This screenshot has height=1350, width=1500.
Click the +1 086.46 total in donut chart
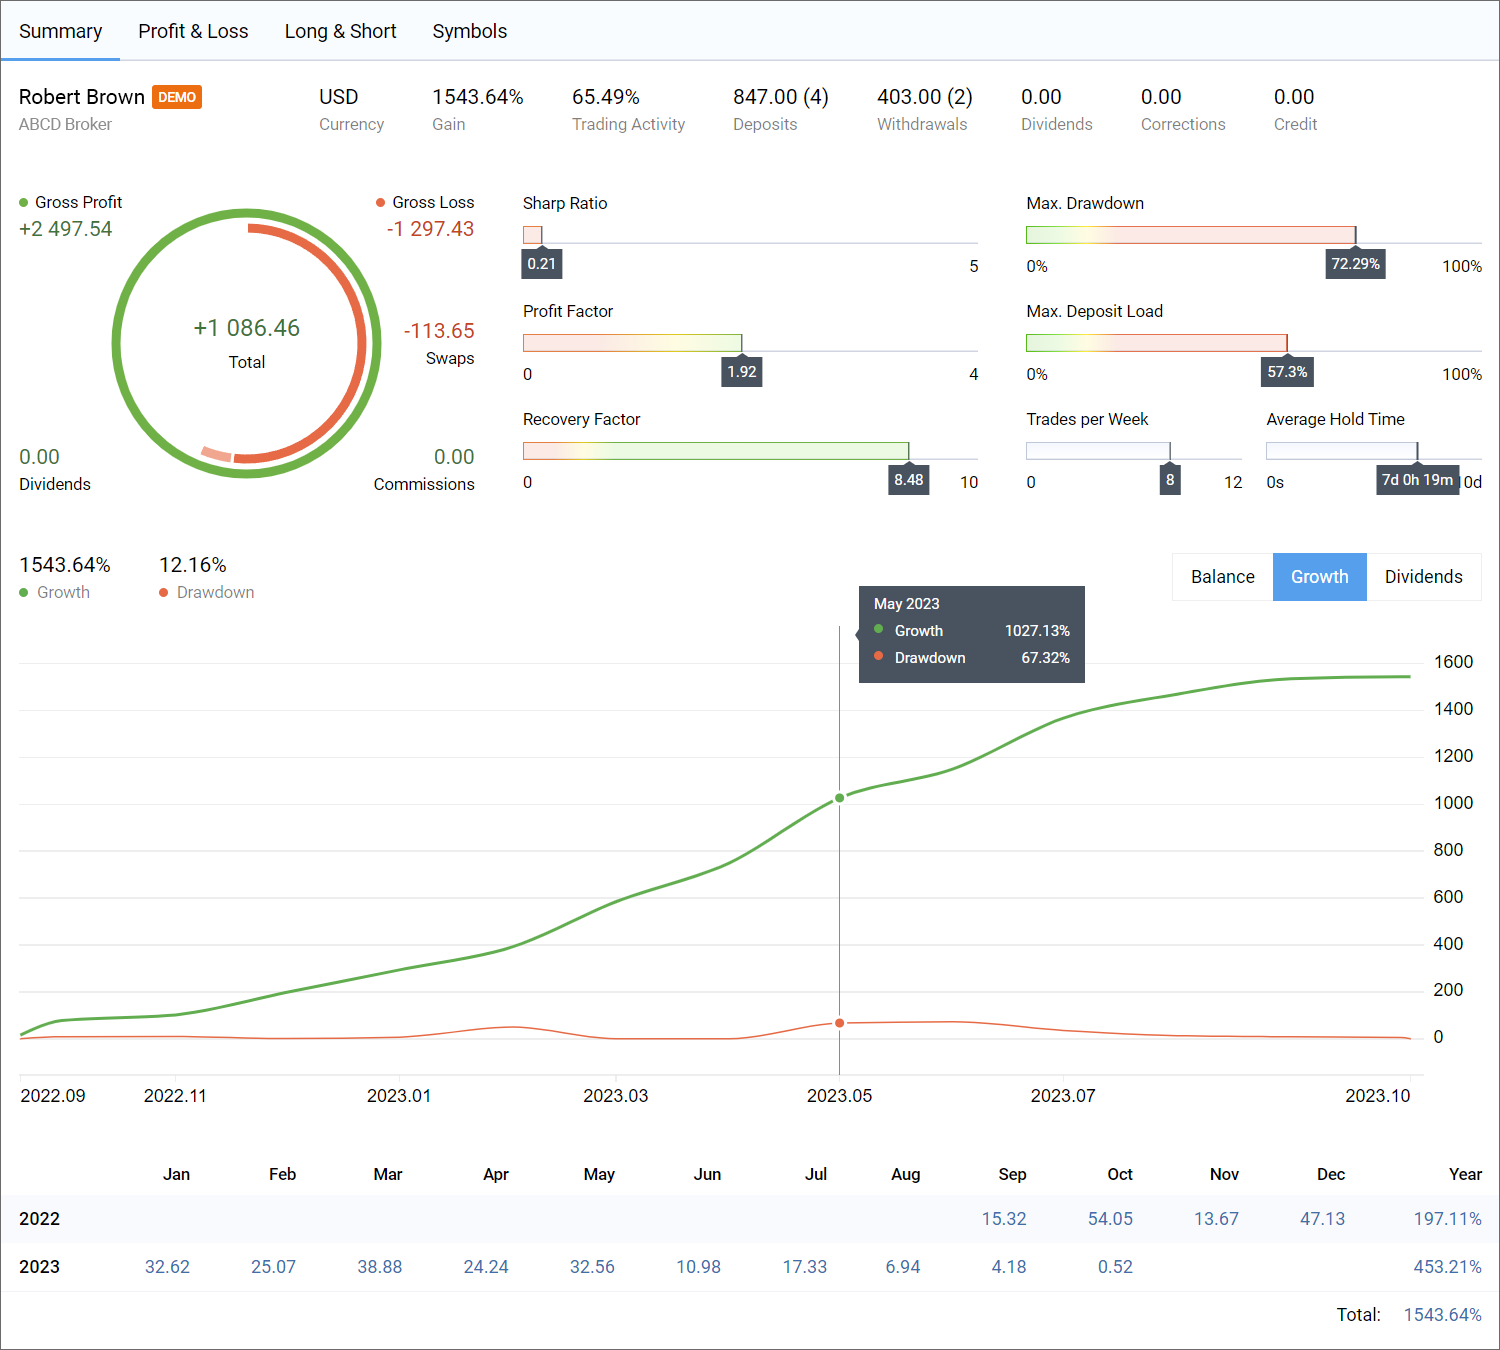(246, 328)
